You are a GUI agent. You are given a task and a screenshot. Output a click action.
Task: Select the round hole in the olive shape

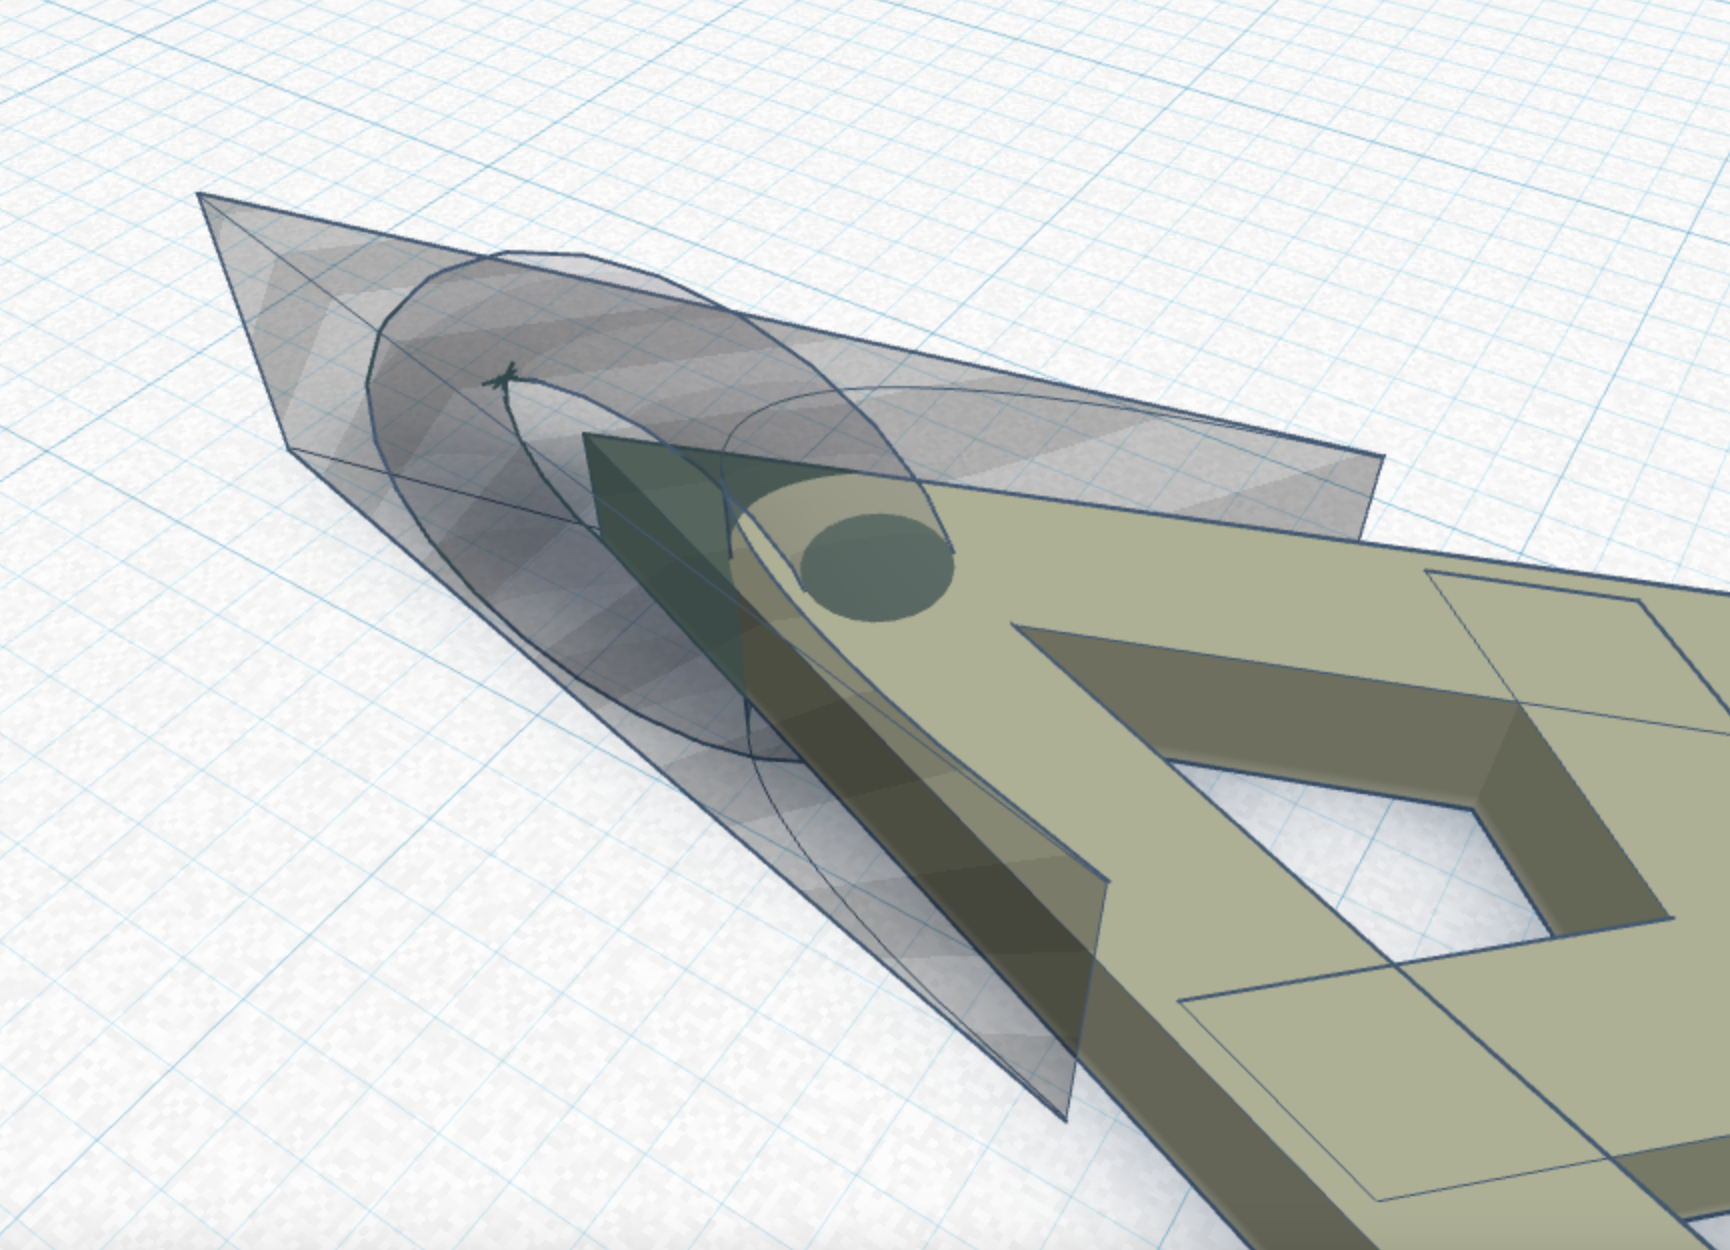(x=877, y=568)
